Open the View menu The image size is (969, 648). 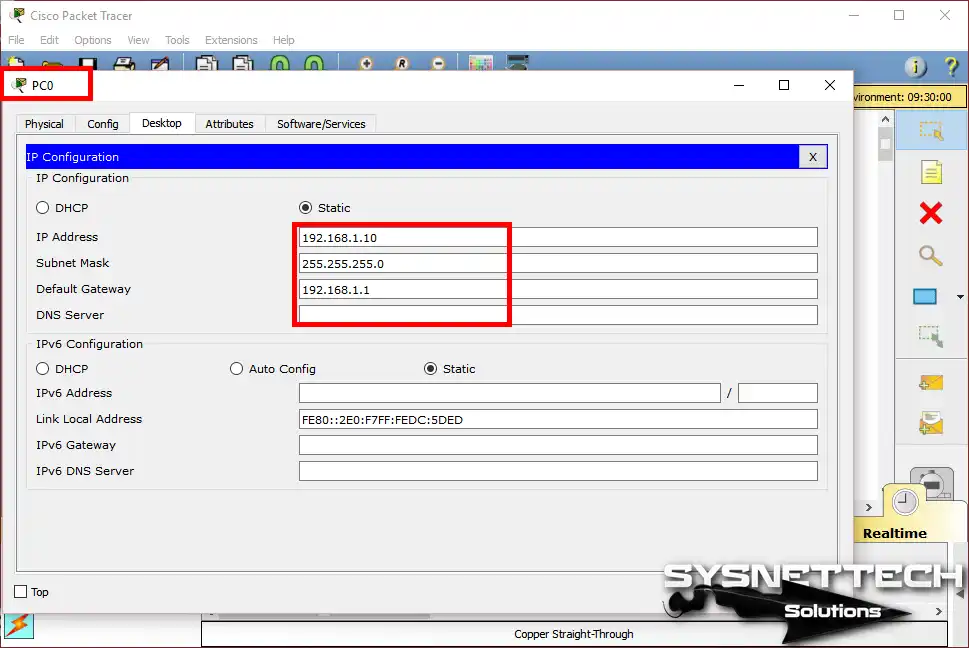pyautogui.click(x=138, y=40)
